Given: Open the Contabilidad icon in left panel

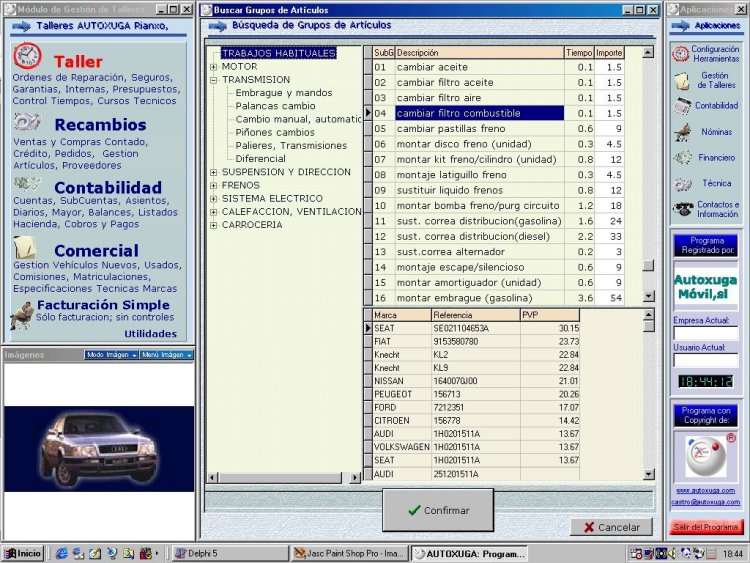Looking at the screenshot, I should 26,184.
